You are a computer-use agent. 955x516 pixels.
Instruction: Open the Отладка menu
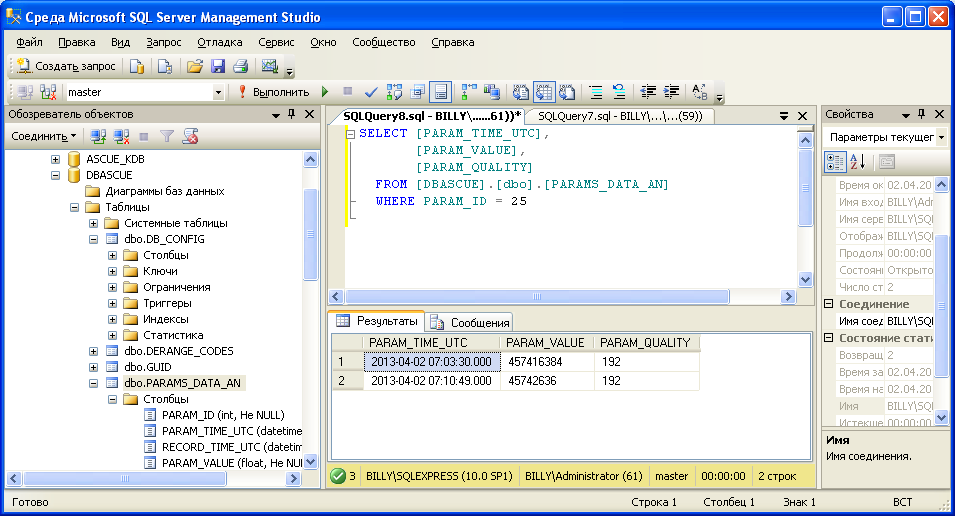(x=220, y=42)
